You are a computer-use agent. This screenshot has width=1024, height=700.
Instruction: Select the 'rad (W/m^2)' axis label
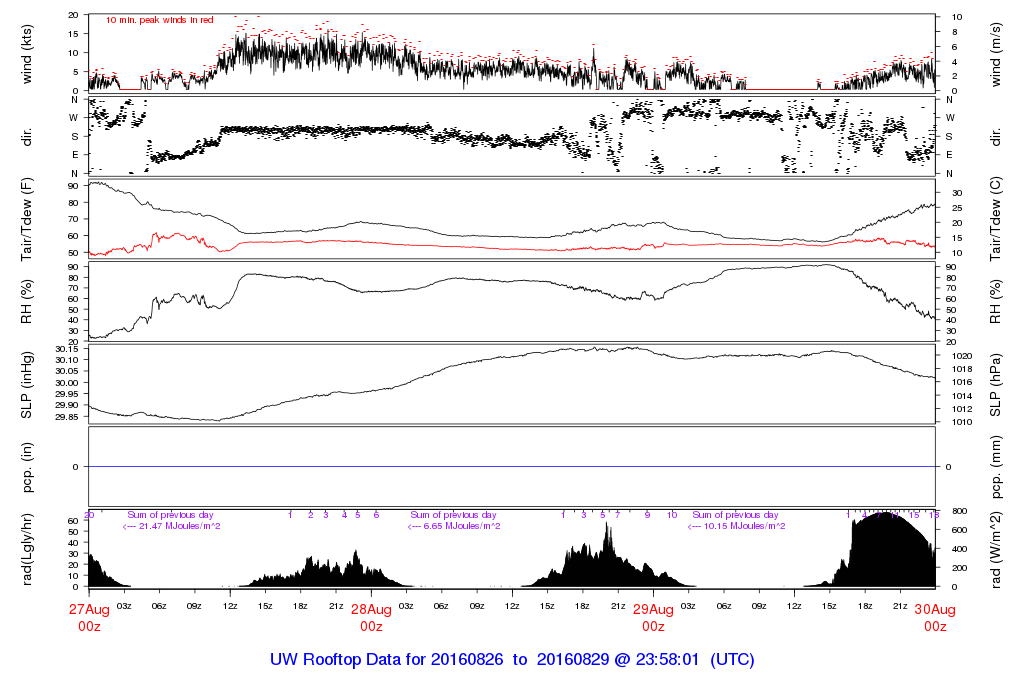[995, 550]
